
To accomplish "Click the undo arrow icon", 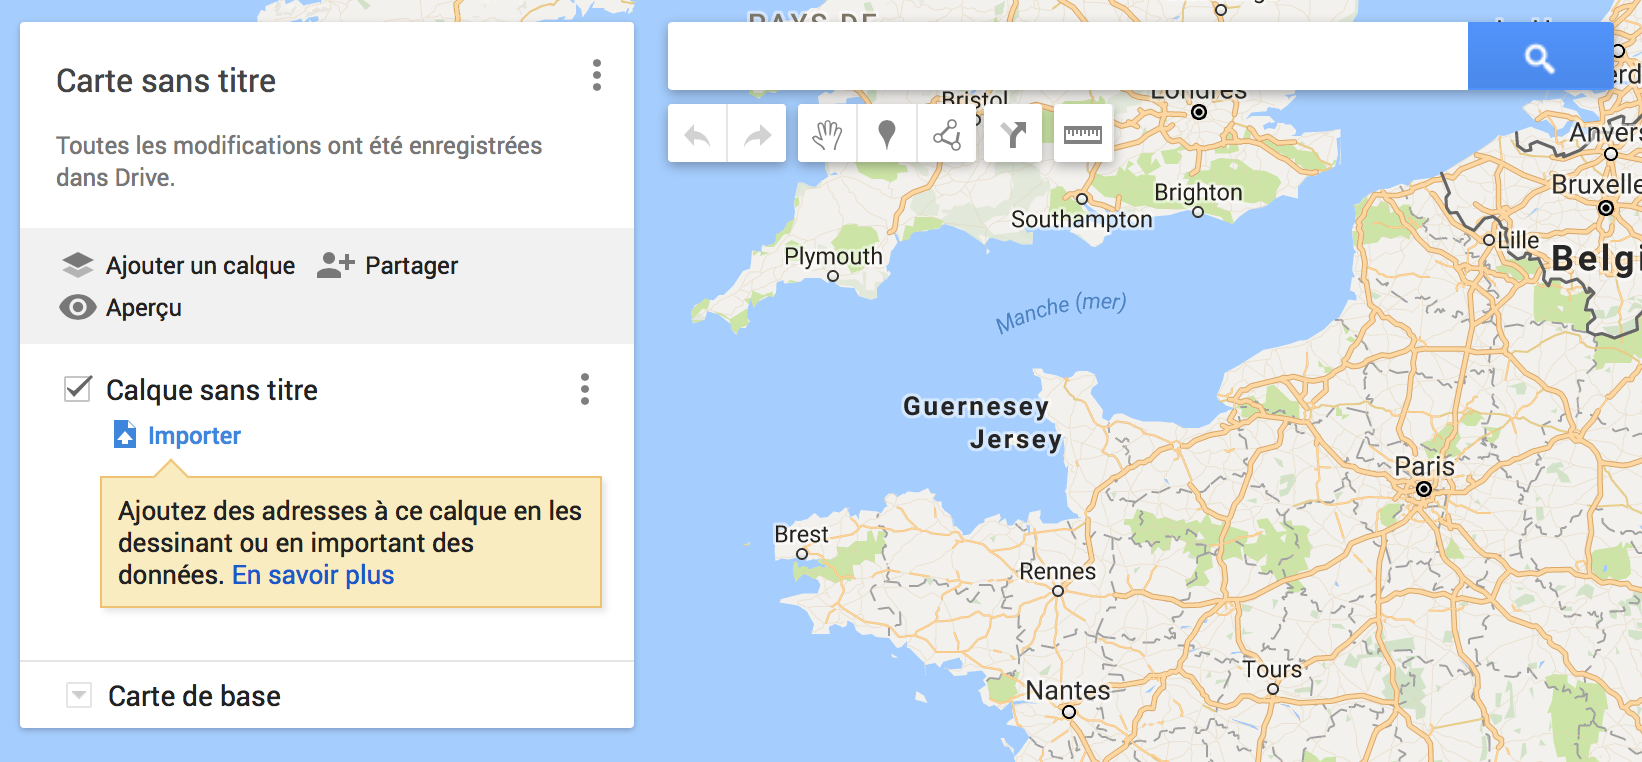I will pos(697,134).
